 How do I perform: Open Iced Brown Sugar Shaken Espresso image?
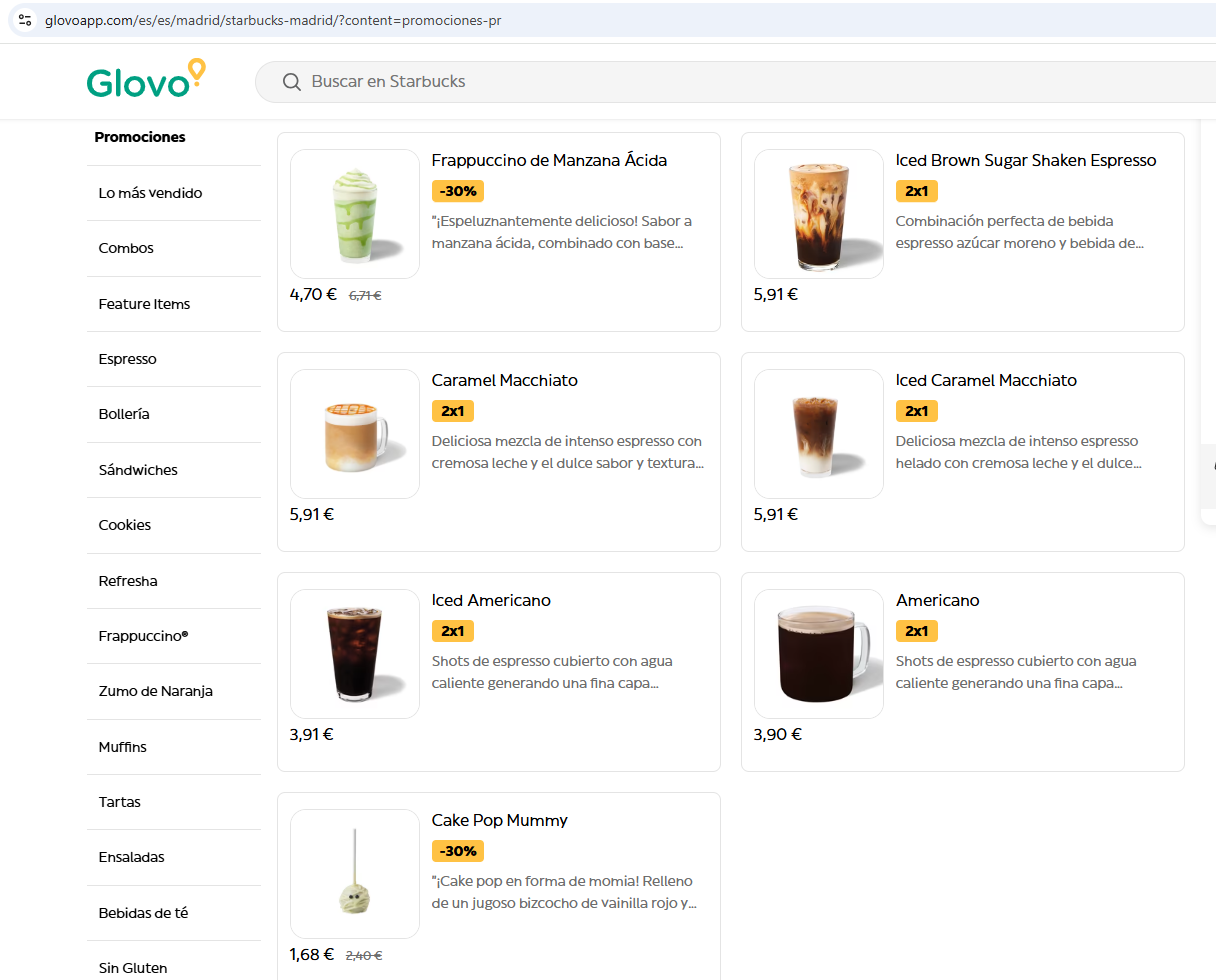(819, 214)
